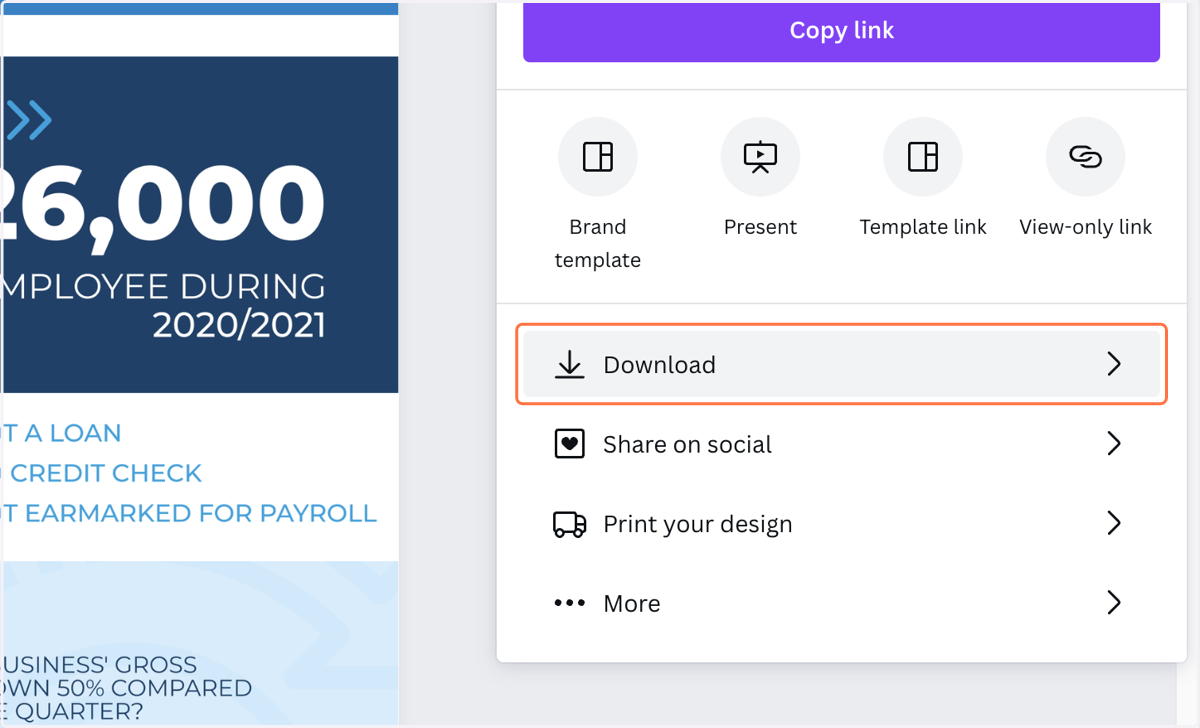This screenshot has height=728, width=1200.
Task: Select the Present screen icon
Action: 760,157
